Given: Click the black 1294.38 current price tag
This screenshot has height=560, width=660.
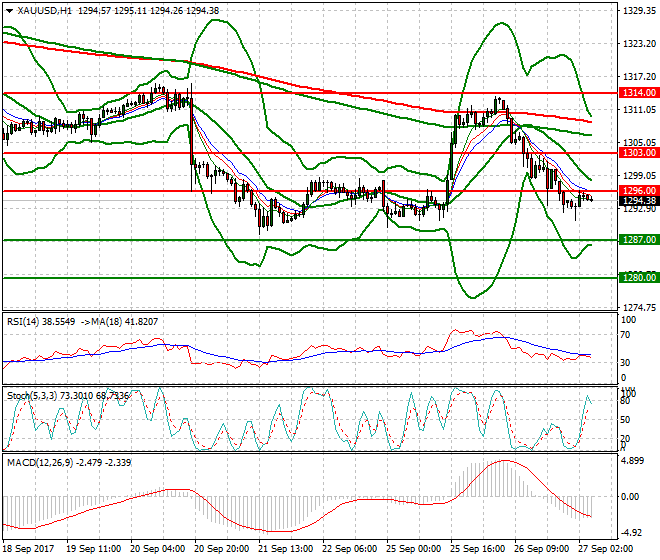Looking at the screenshot, I should coord(639,200).
